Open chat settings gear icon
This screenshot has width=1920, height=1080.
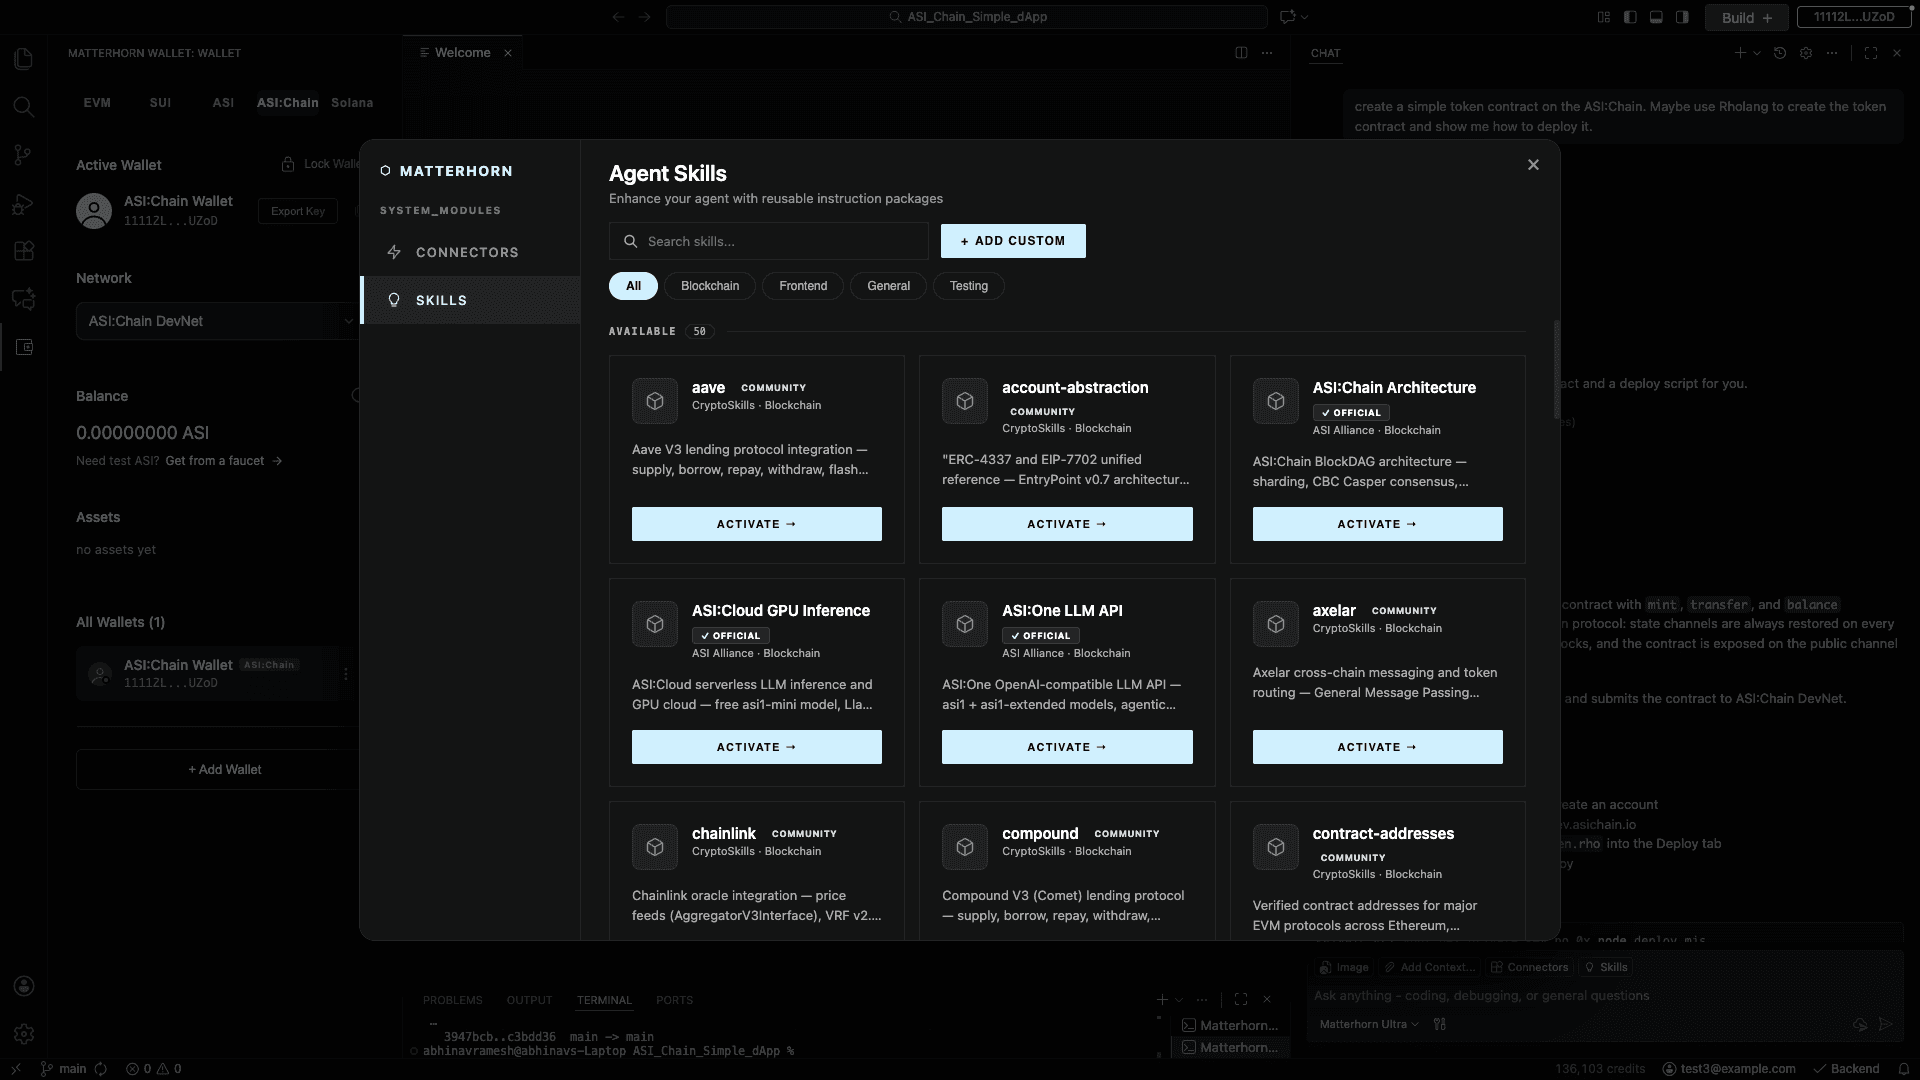[1806, 53]
